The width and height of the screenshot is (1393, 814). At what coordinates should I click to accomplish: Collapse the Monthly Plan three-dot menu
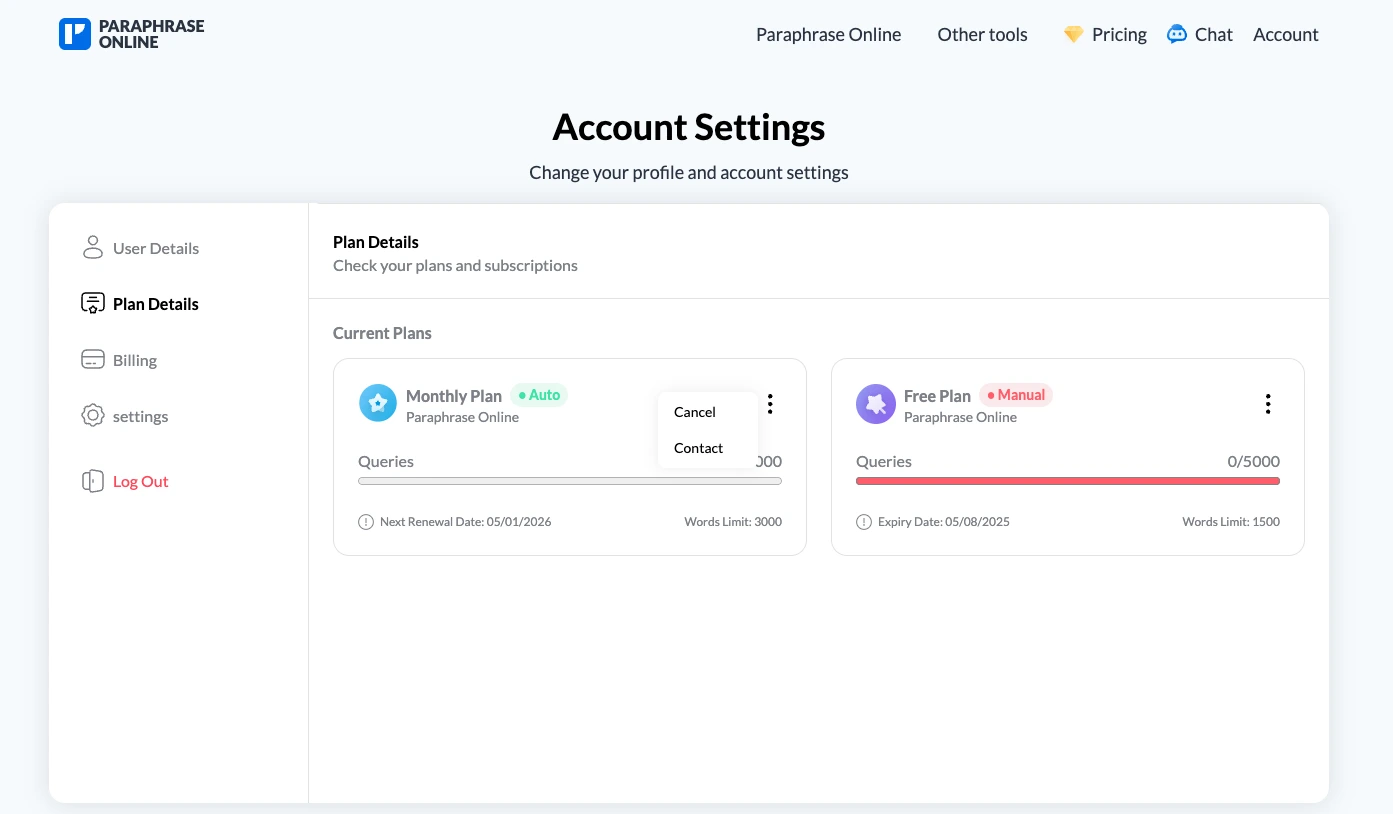770,404
